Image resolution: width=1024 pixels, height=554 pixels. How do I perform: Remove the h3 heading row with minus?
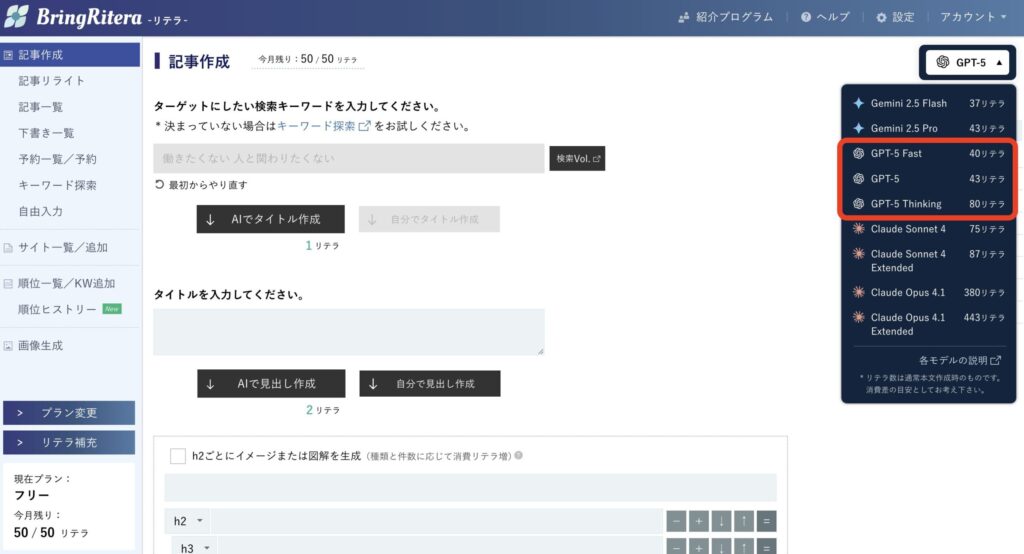(x=676, y=547)
